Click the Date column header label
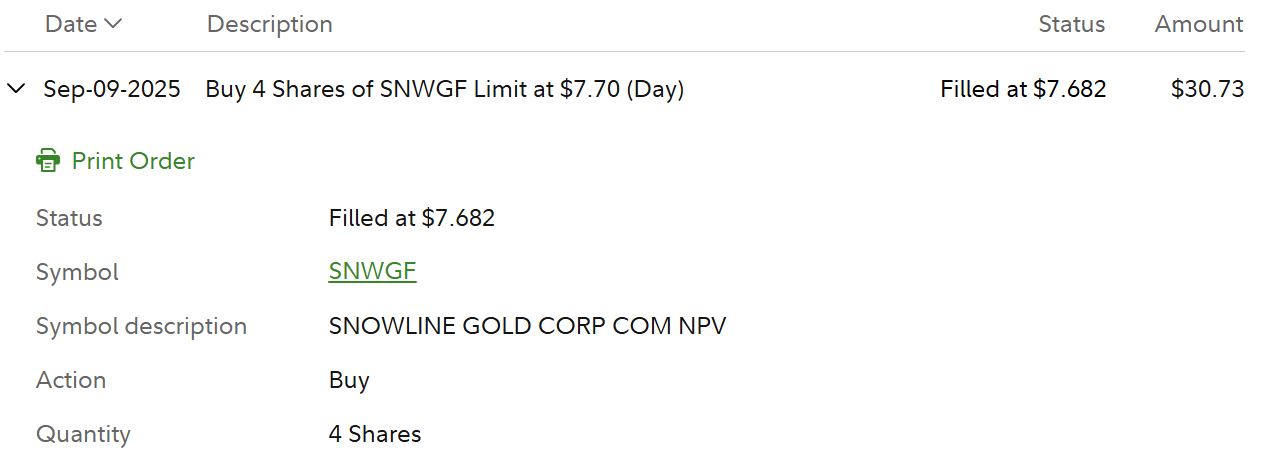 pos(71,24)
